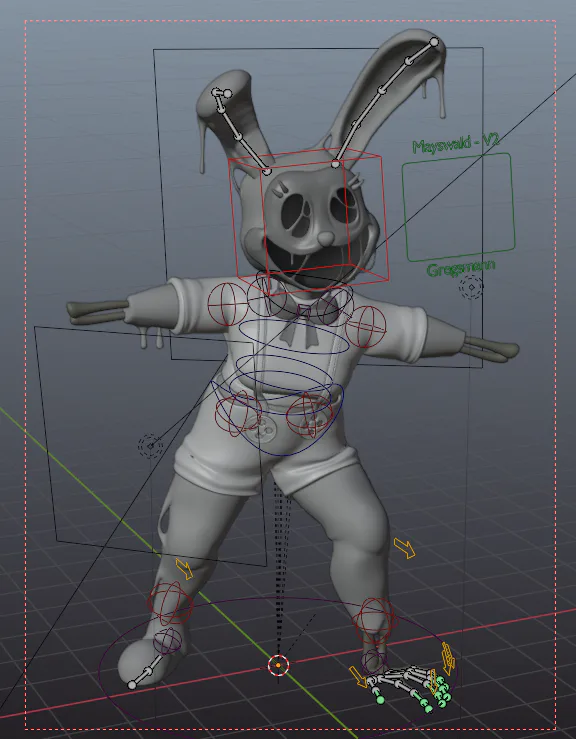Image resolution: width=576 pixels, height=739 pixels.
Task: Select the stacked yellow arrows beside the hand bones
Action: [447, 658]
